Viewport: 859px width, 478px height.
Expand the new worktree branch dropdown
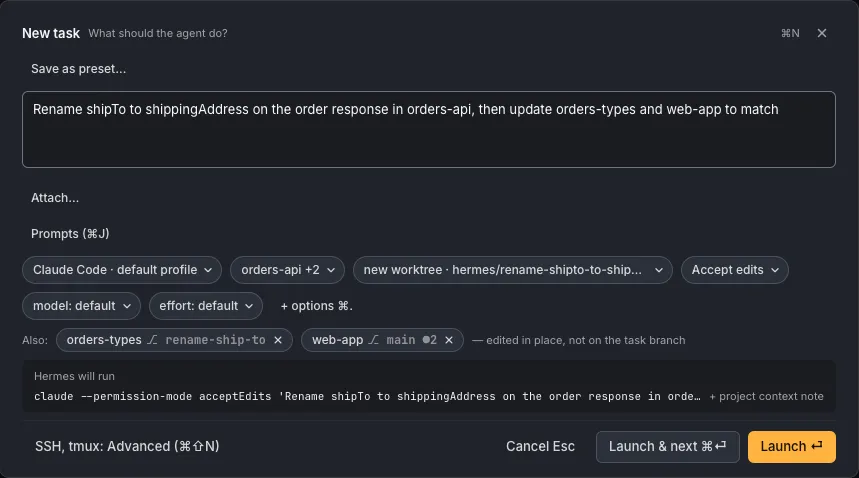[x=512, y=270]
